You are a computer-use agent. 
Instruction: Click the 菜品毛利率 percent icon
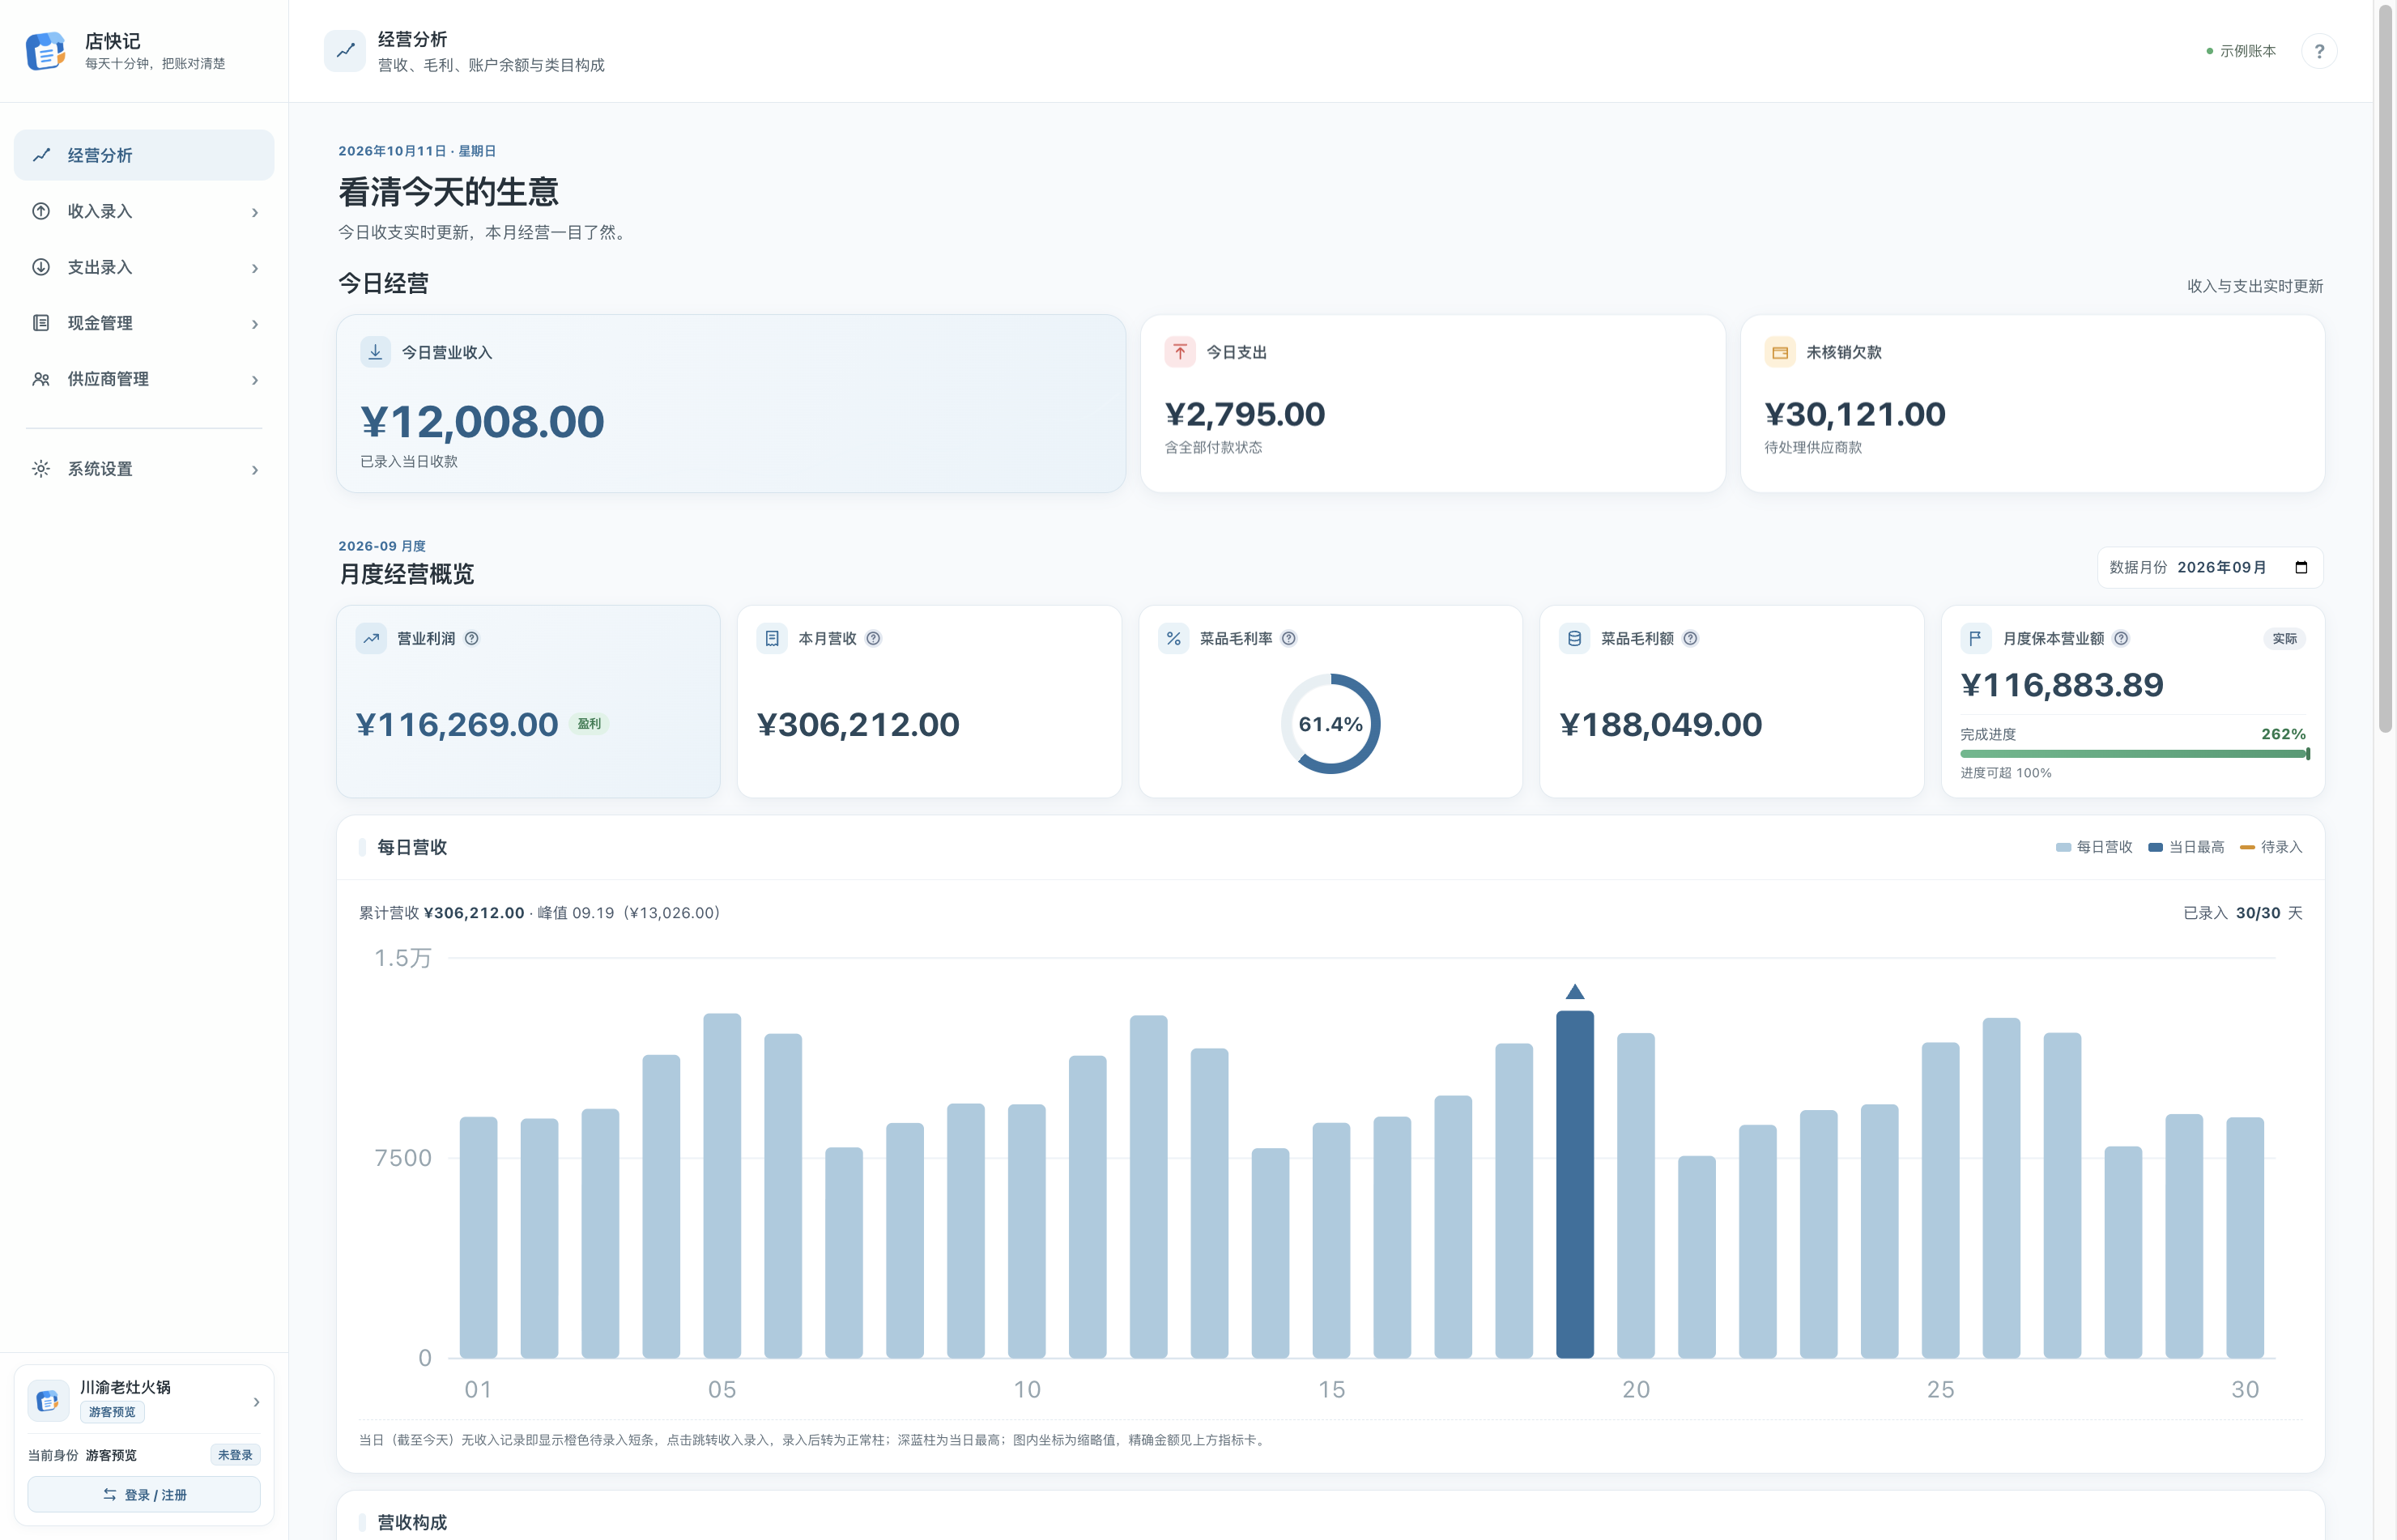[1174, 638]
